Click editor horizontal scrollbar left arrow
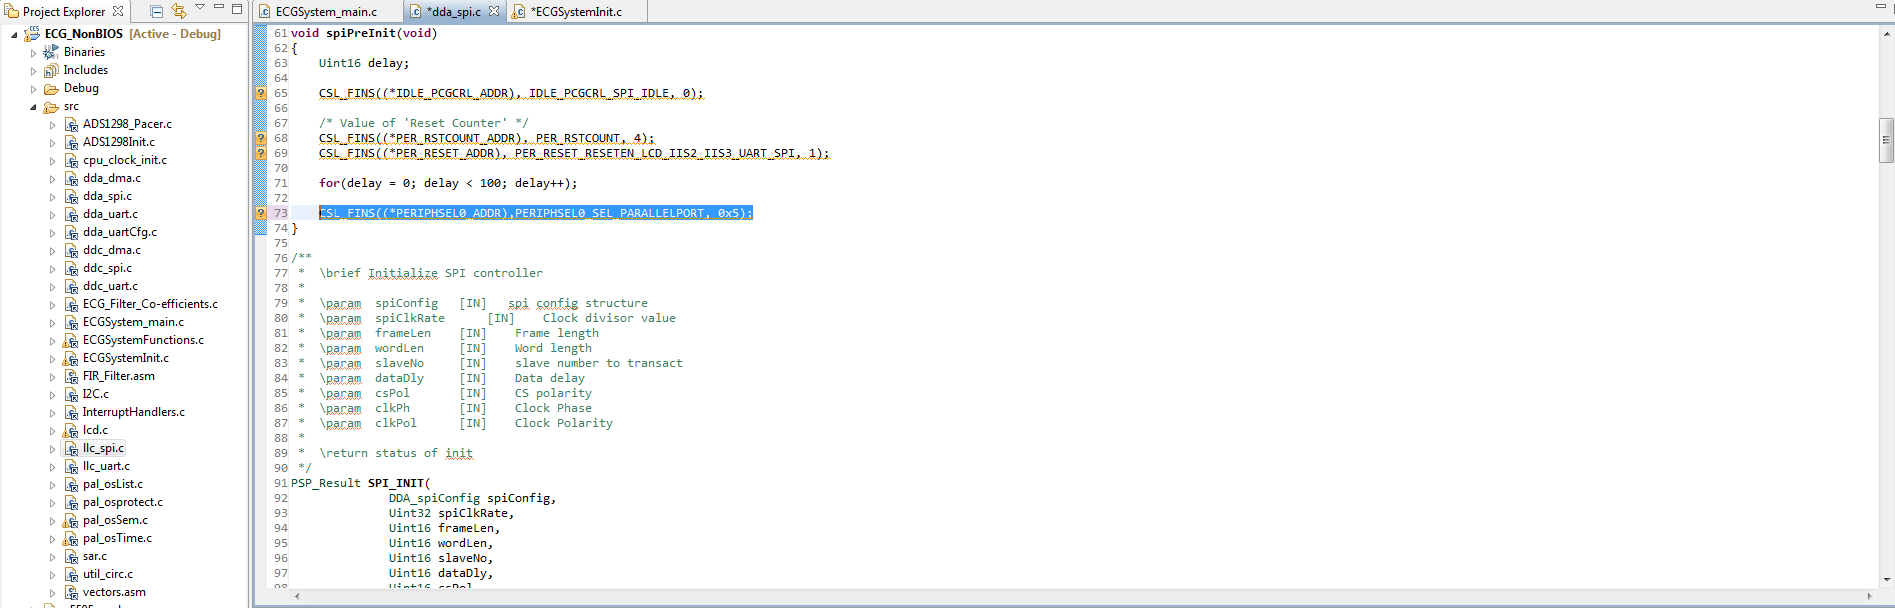 pyautogui.click(x=296, y=596)
